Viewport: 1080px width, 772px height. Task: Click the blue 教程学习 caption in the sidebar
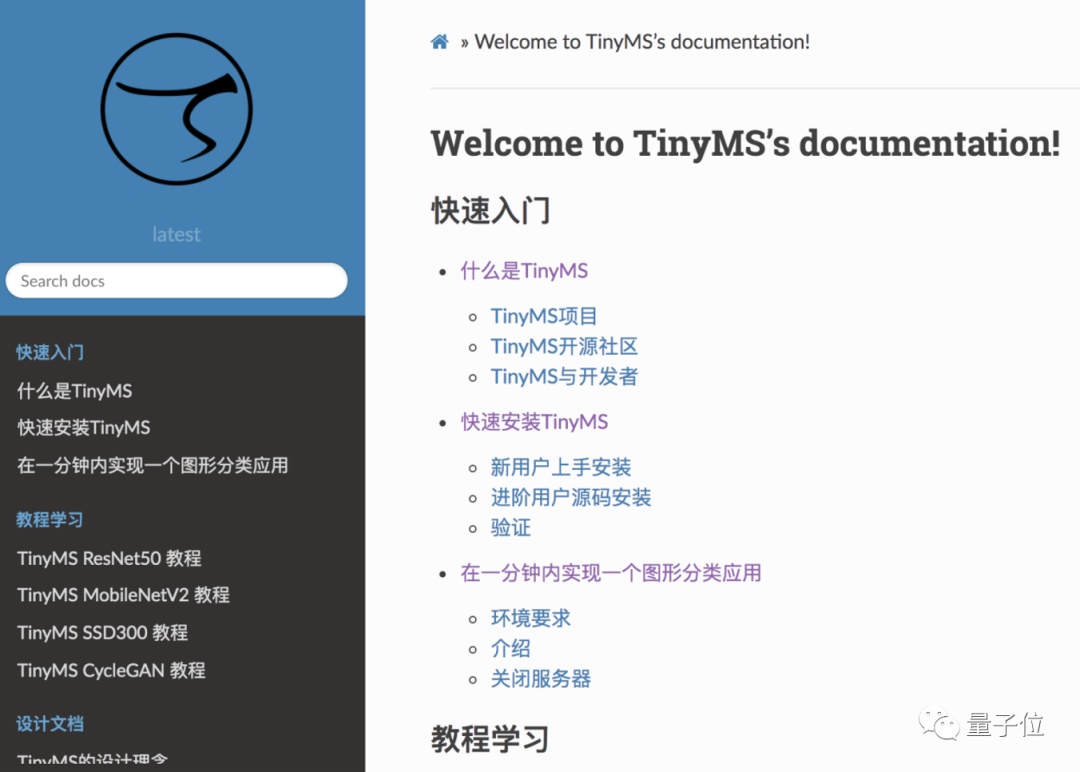[50, 519]
